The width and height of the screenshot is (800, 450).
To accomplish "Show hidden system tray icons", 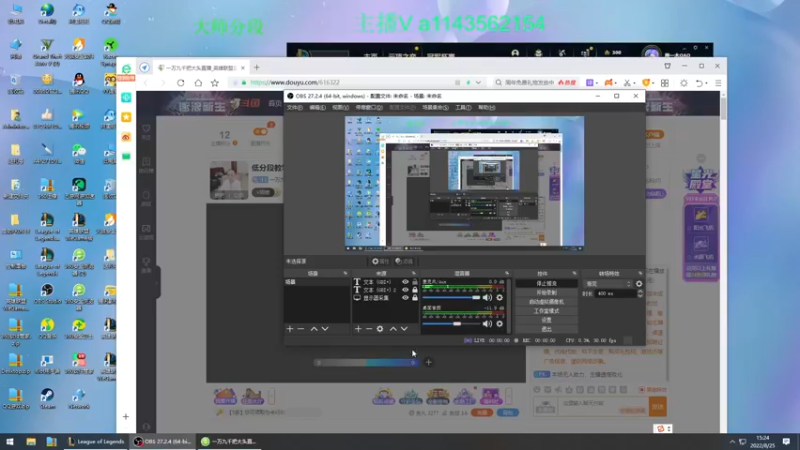I will pyautogui.click(x=732, y=441).
